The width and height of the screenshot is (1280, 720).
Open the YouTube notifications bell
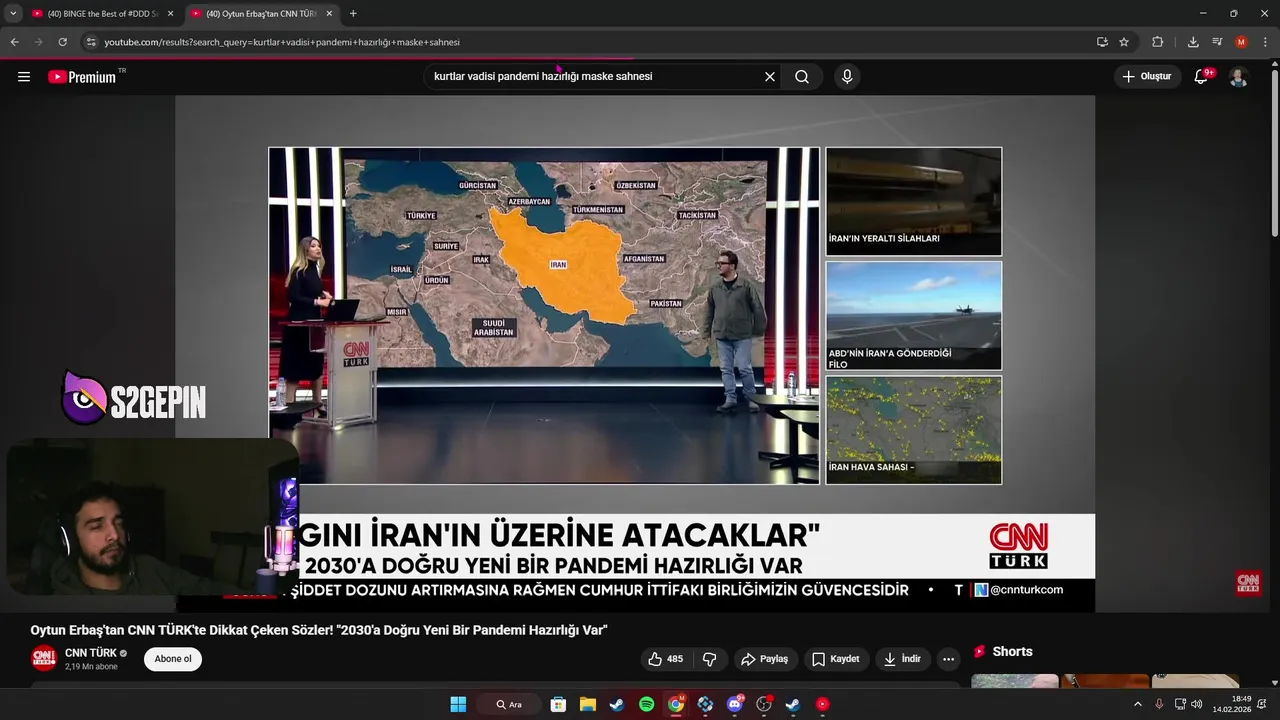pyautogui.click(x=1202, y=77)
